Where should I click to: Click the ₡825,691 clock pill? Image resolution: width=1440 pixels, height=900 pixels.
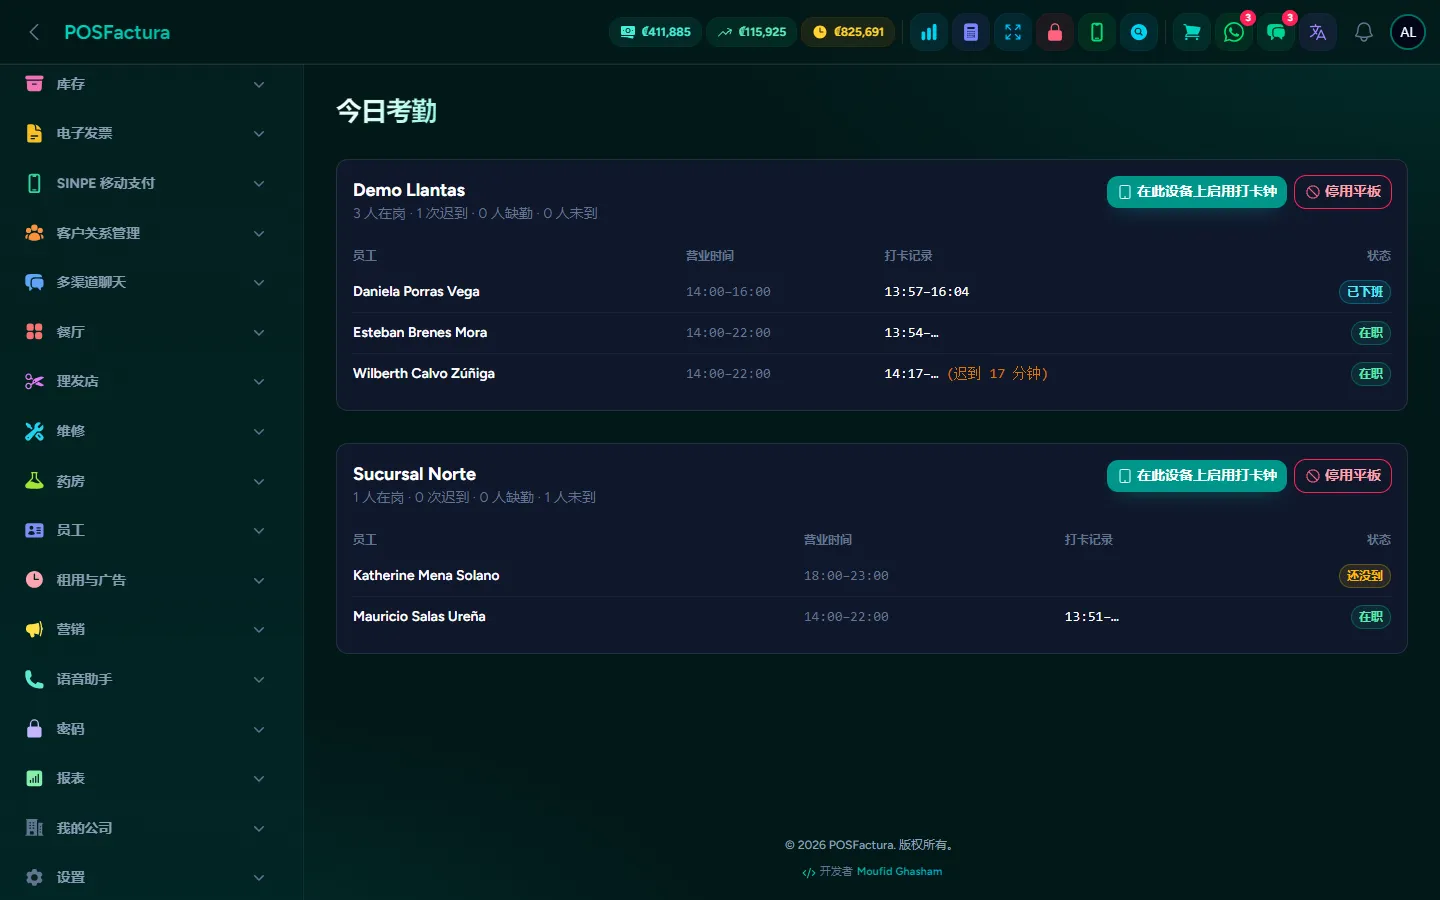click(x=849, y=32)
